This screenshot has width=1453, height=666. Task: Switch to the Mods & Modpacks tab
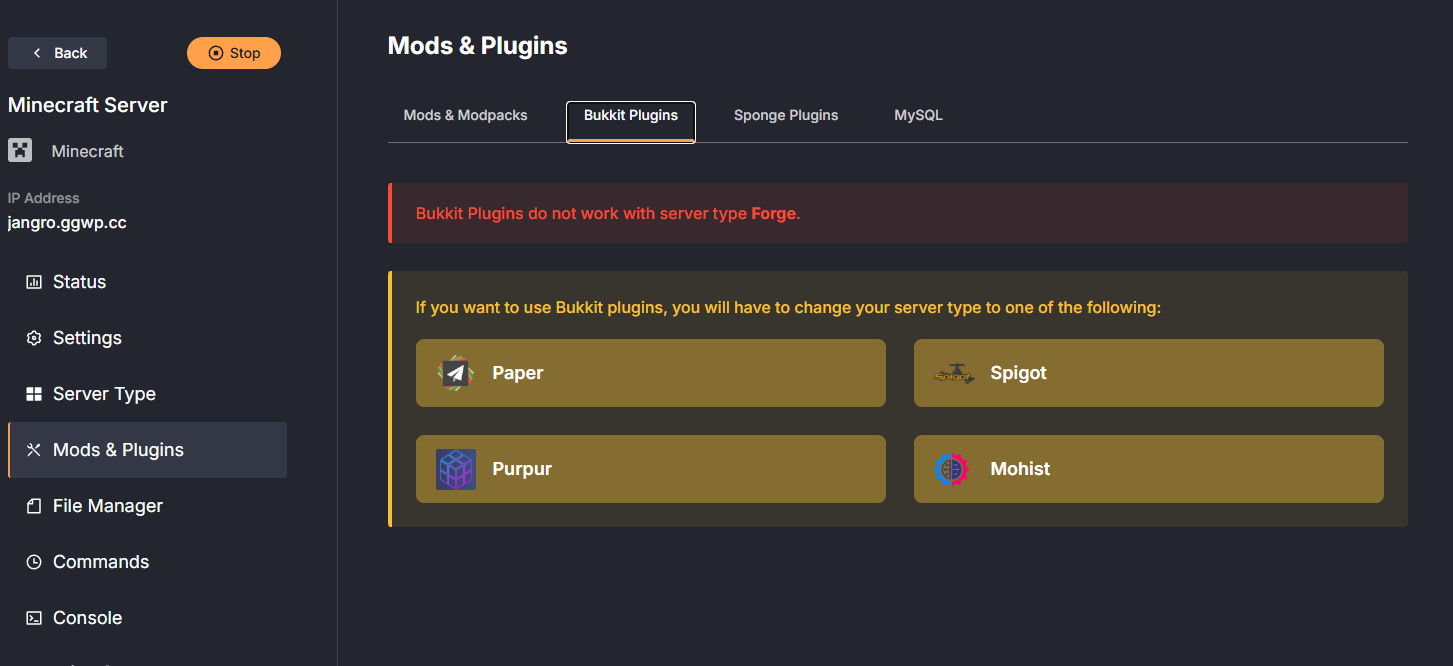(465, 115)
